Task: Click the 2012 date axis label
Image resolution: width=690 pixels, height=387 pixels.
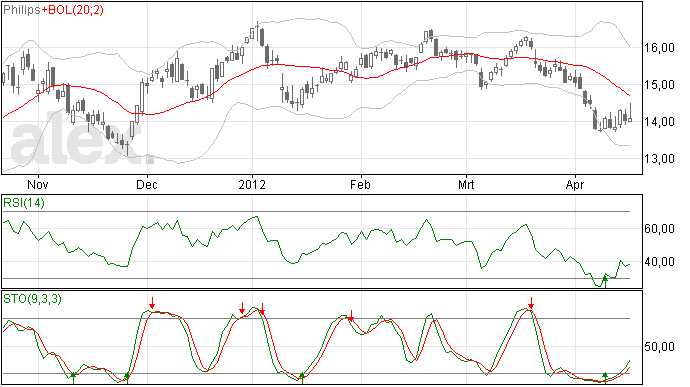Action: click(x=252, y=184)
